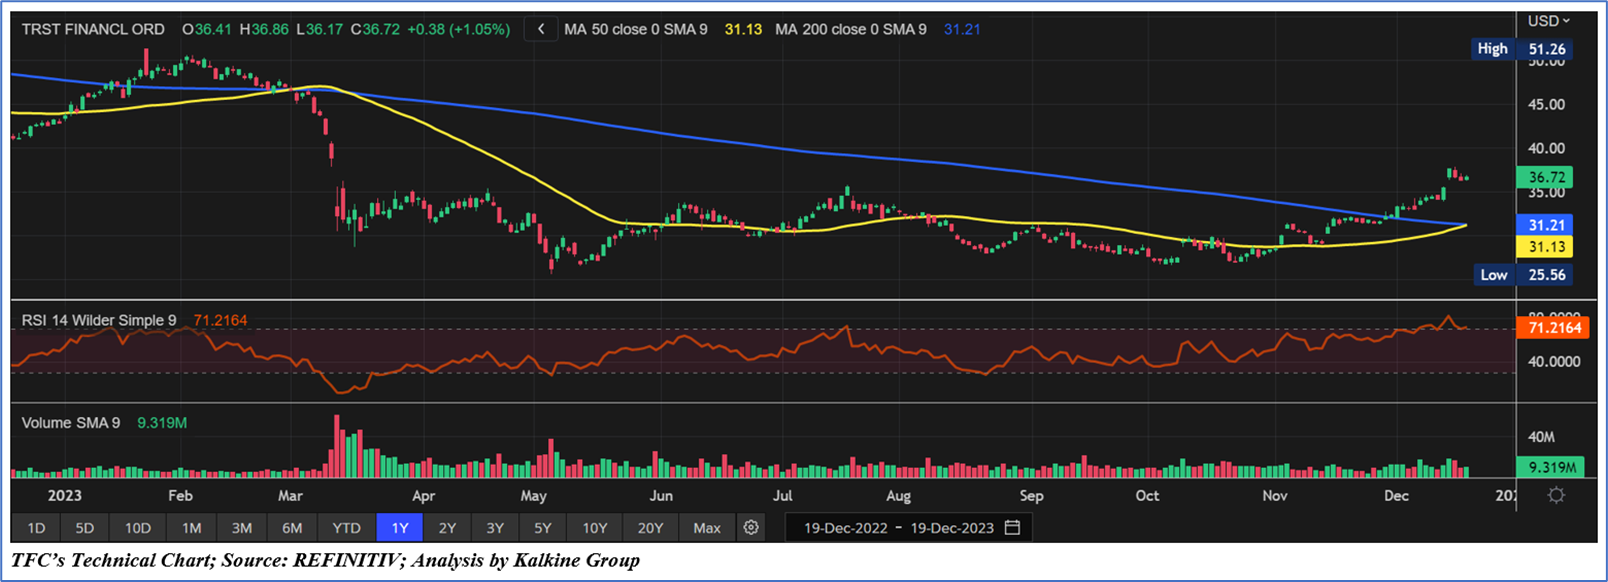Viewport: 1608px width, 582px height.
Task: Click the 36.72 last price tag
Action: (1545, 177)
